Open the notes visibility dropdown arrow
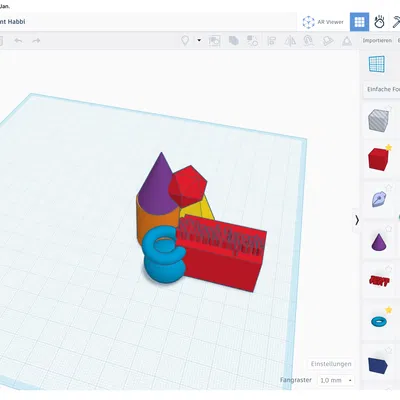 point(199,40)
